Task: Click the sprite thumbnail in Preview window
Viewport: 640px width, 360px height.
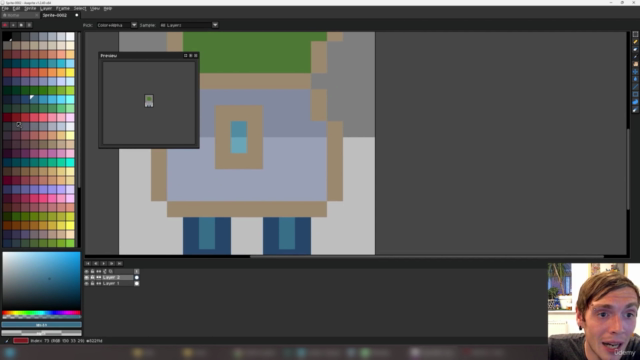Action: (x=149, y=101)
